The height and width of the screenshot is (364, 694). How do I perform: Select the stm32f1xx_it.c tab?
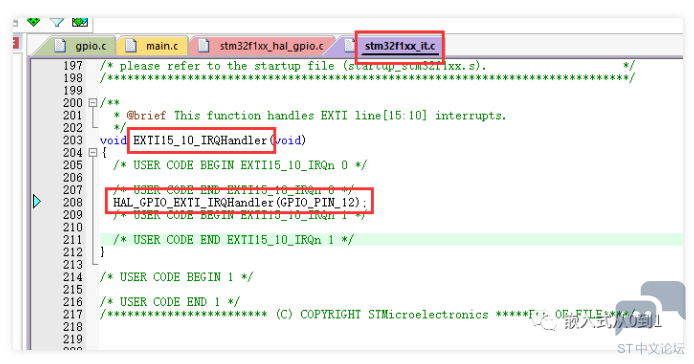pos(400,46)
